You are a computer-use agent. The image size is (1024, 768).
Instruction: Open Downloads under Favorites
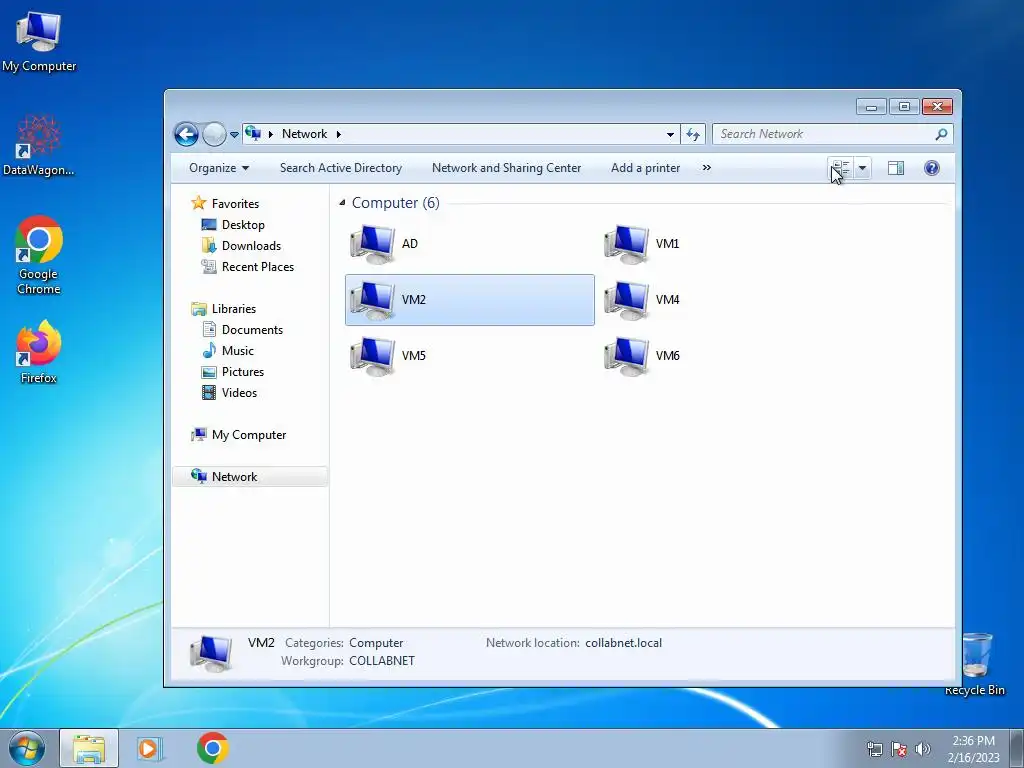click(251, 246)
